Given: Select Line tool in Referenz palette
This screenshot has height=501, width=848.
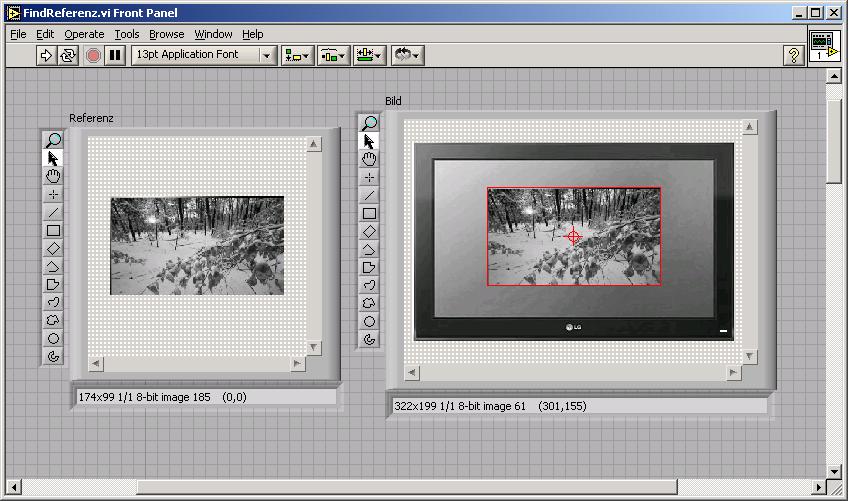Looking at the screenshot, I should (x=53, y=212).
